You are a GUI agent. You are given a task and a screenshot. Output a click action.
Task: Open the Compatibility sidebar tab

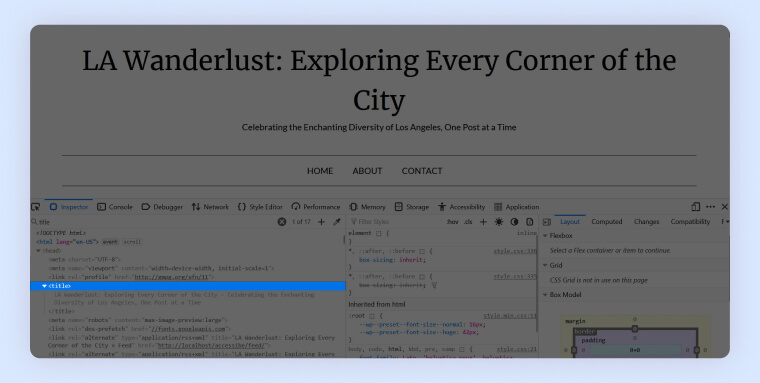[x=690, y=222]
